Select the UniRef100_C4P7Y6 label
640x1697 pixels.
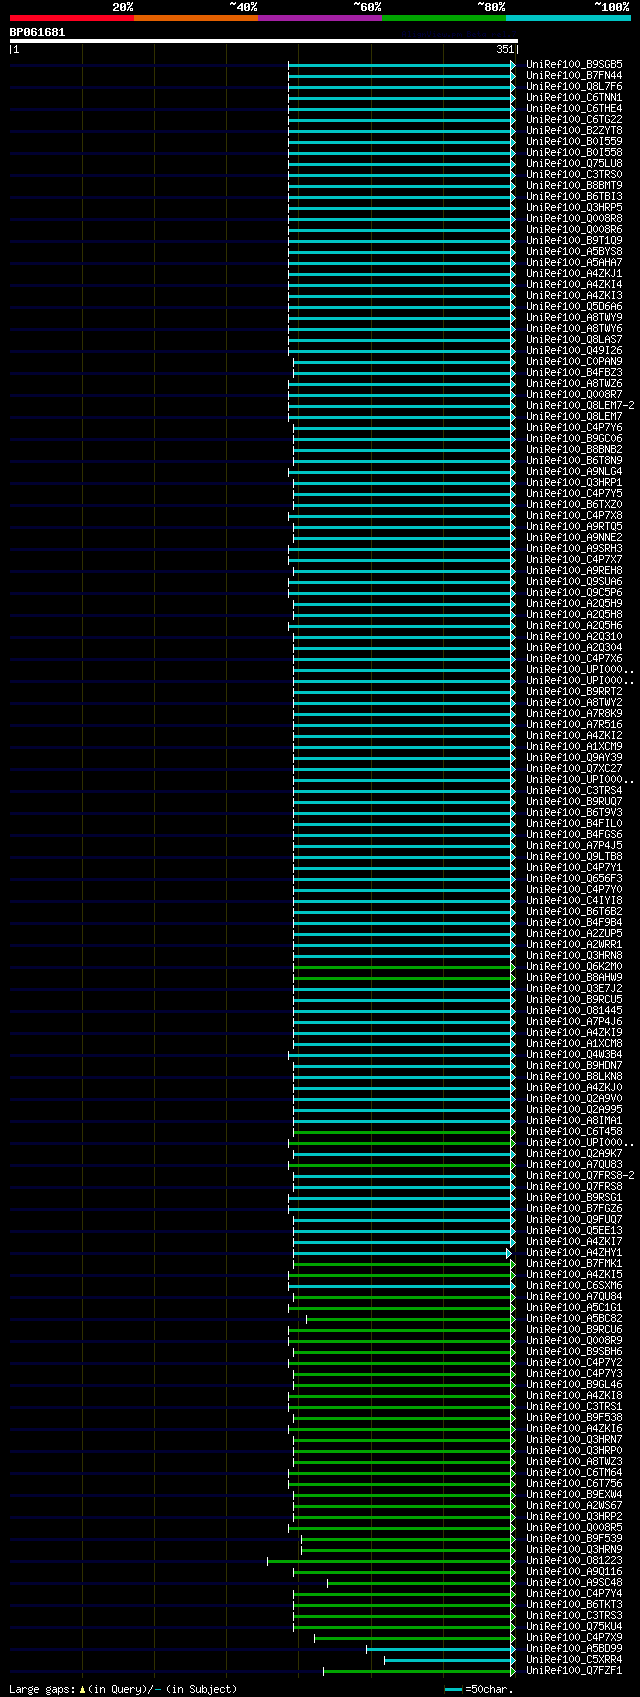(574, 428)
